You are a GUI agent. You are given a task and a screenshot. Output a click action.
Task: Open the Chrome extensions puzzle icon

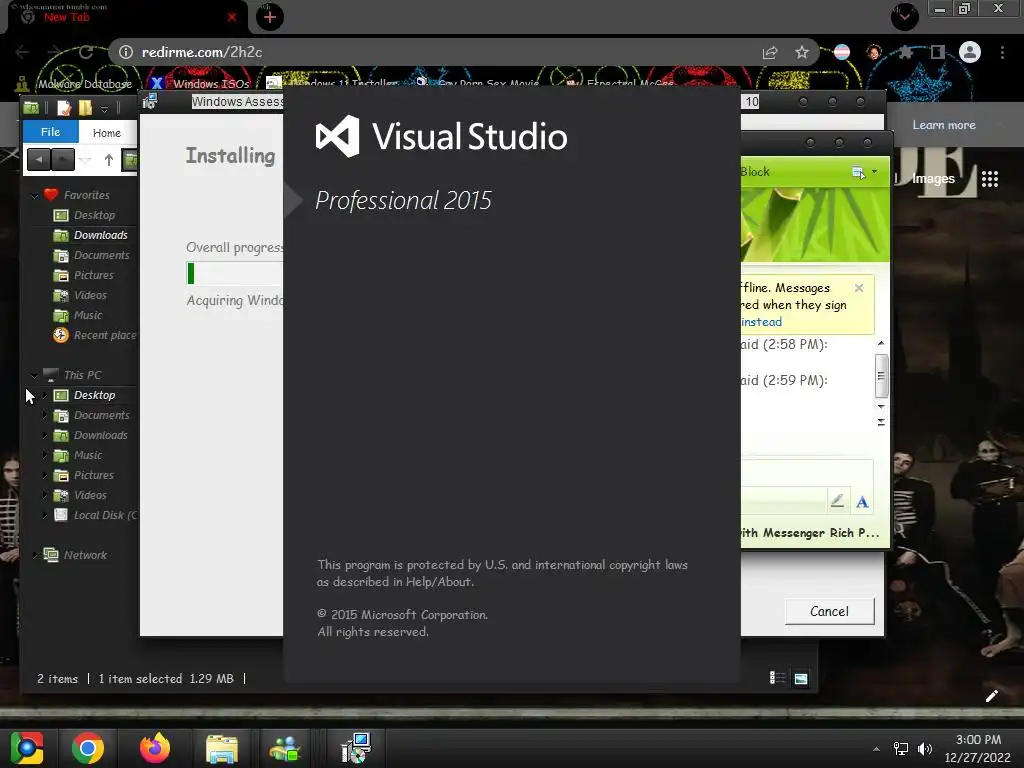[x=905, y=52]
